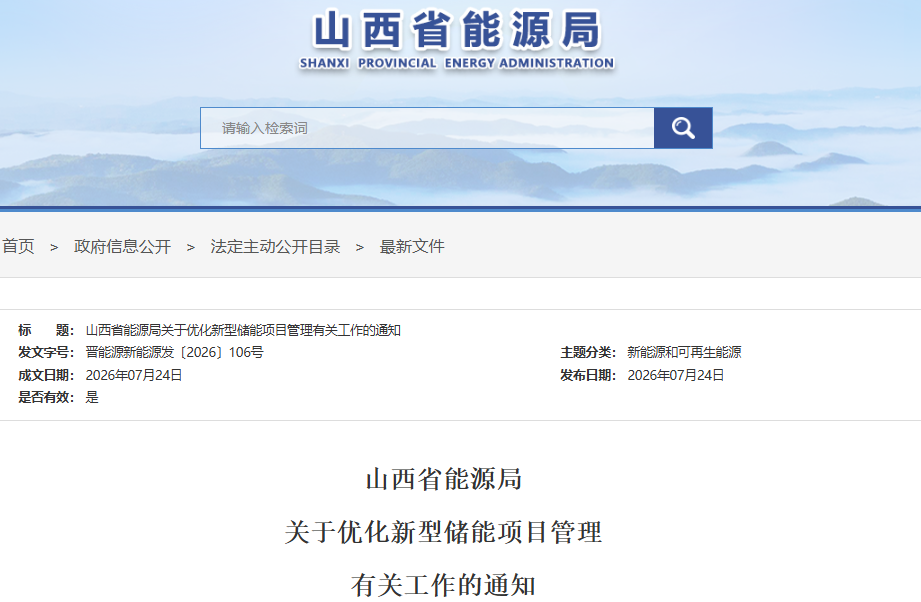Click the 发布日期 label

(588, 375)
